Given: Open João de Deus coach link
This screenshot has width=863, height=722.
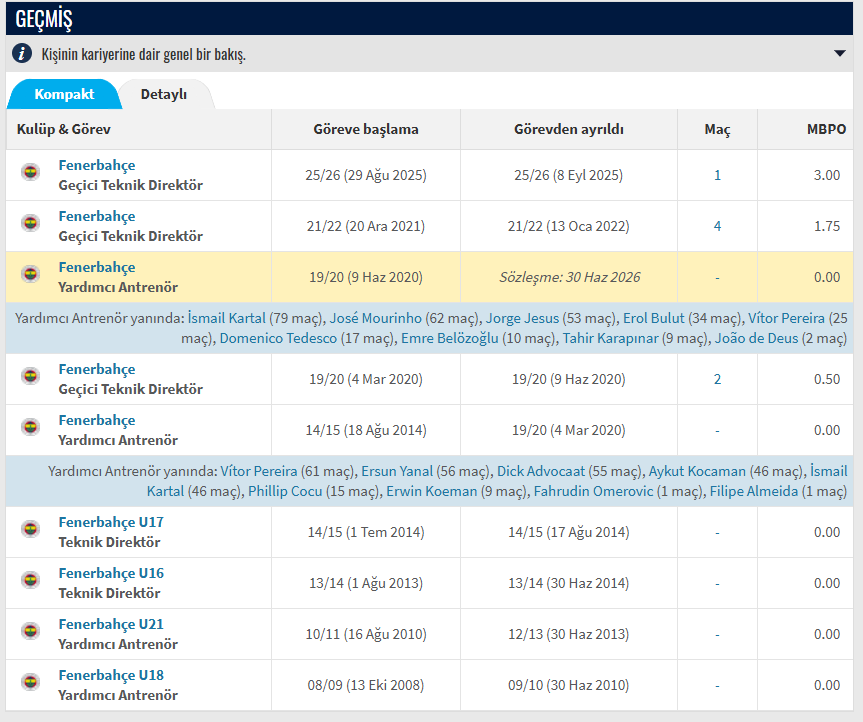Looking at the screenshot, I should [x=756, y=338].
